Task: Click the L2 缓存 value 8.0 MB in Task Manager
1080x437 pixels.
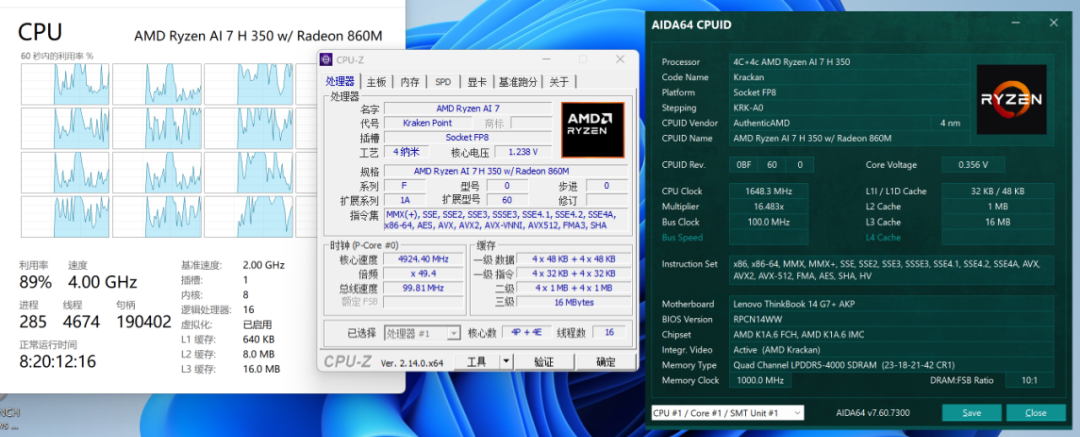Action: coord(259,354)
